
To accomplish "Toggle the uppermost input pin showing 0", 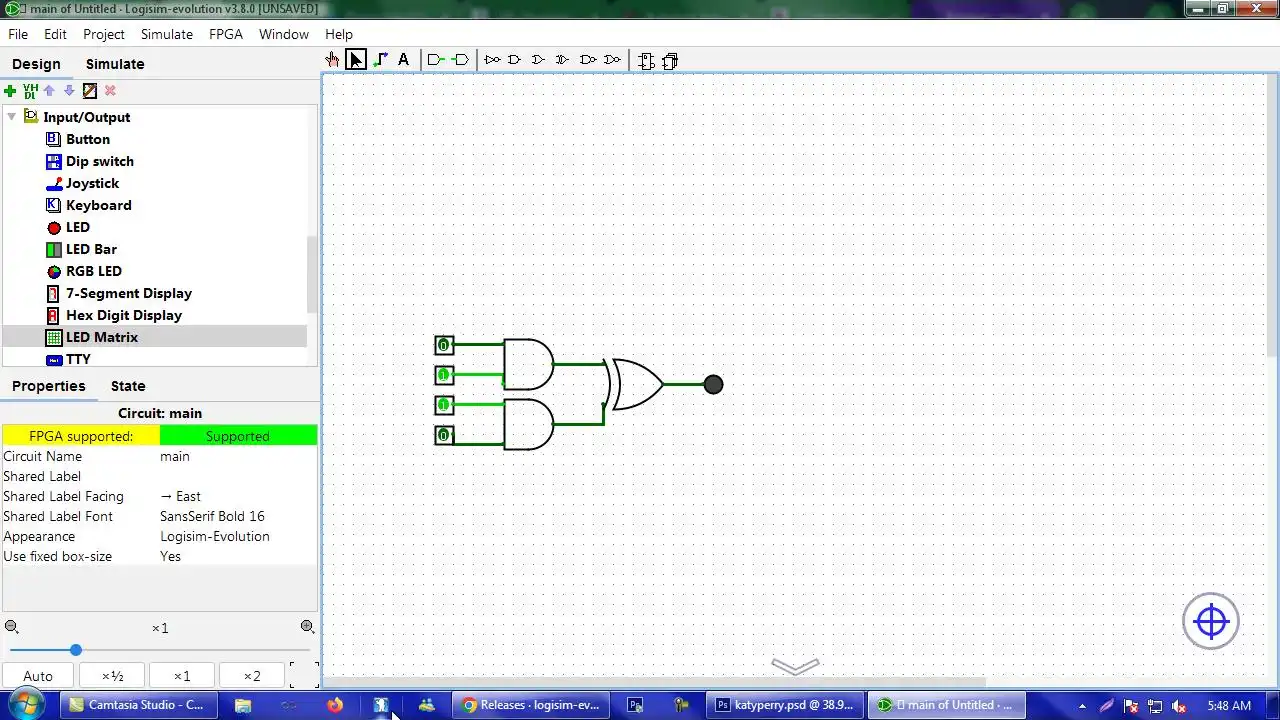I will (444, 345).
